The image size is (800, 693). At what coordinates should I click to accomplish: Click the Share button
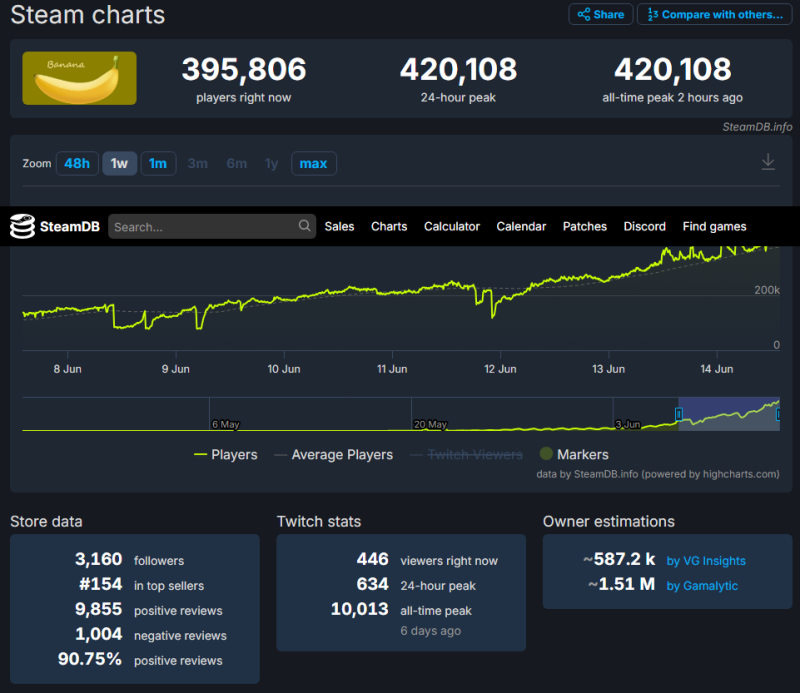tap(601, 14)
